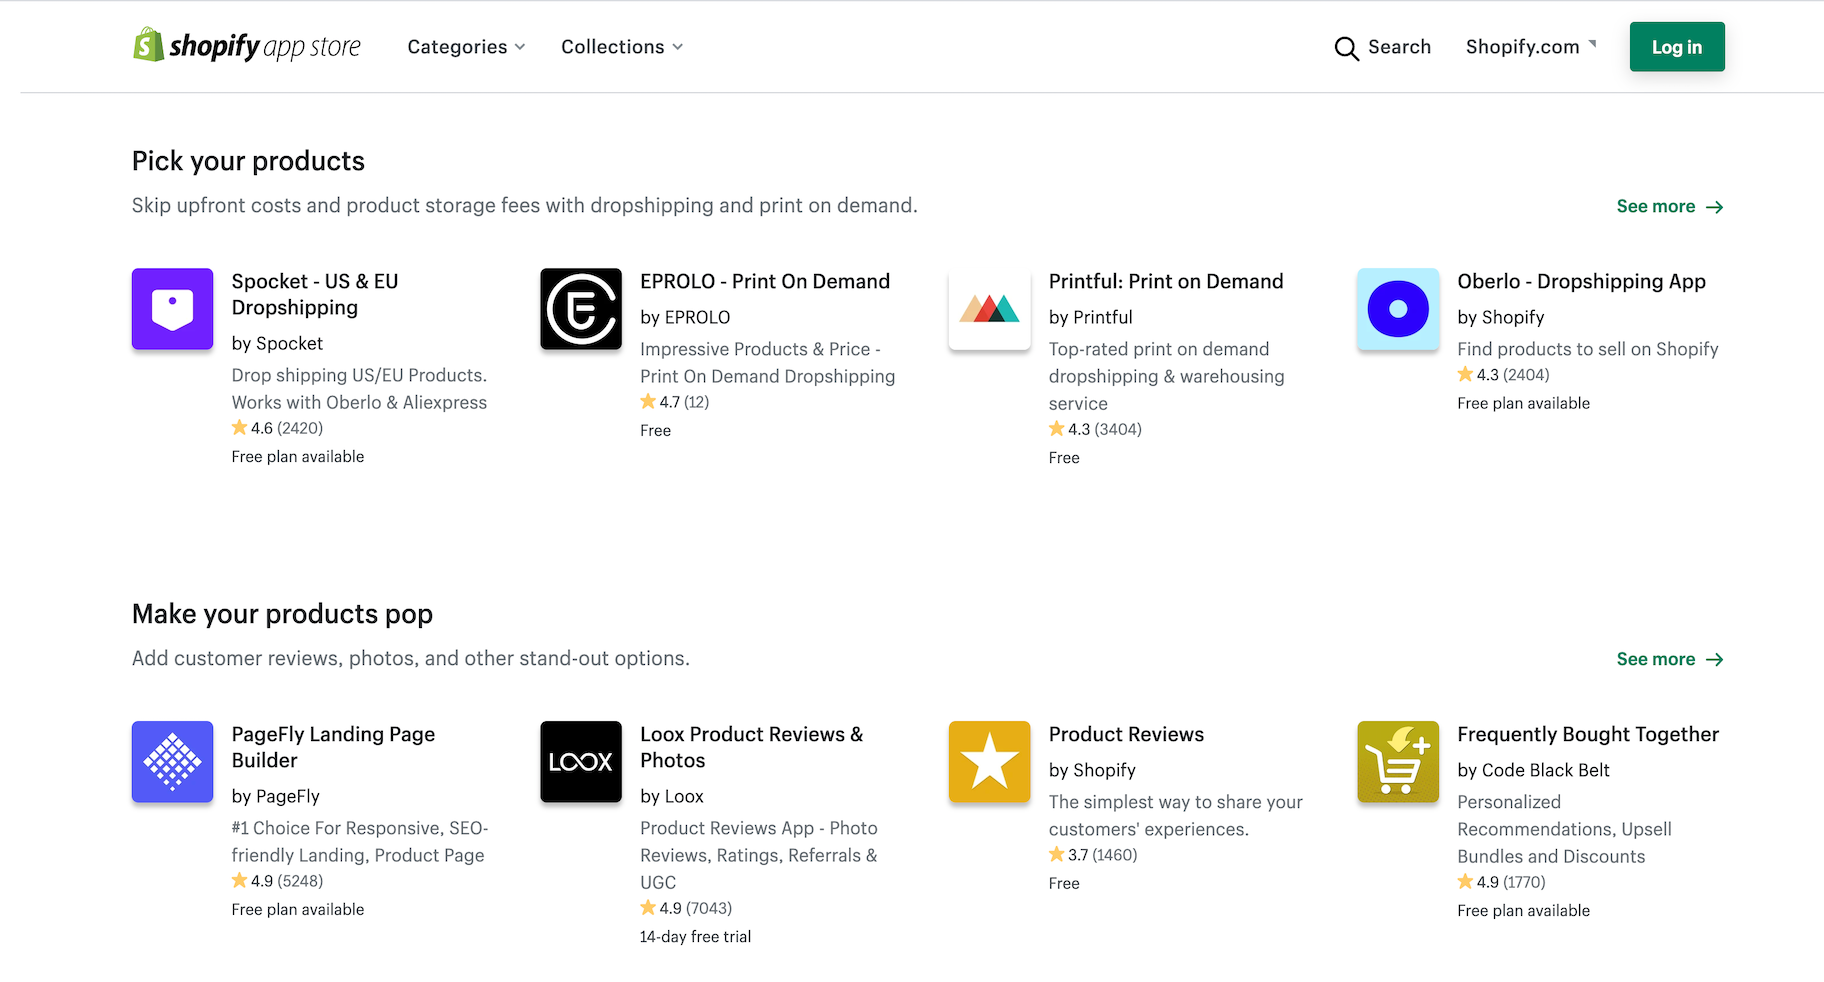Open the PageFly diamond-pattern icon
The height and width of the screenshot is (982, 1824).
tap(172, 762)
